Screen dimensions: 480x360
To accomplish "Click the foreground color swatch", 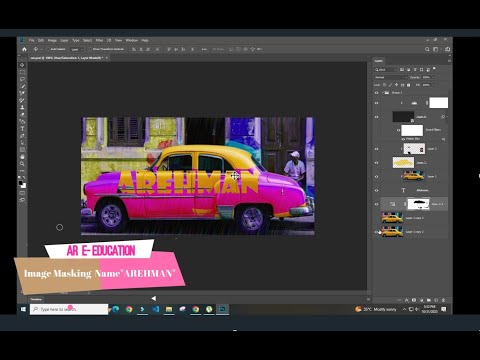I will [21, 183].
